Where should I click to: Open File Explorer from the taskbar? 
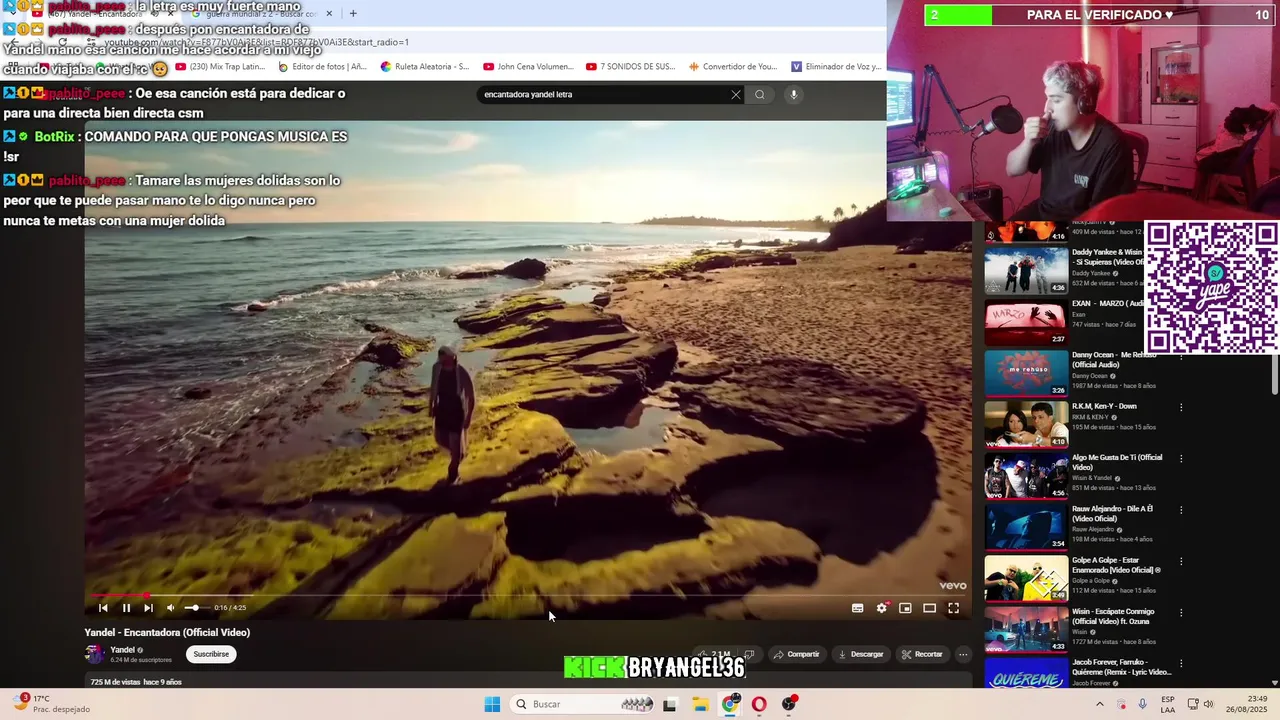tap(699, 704)
